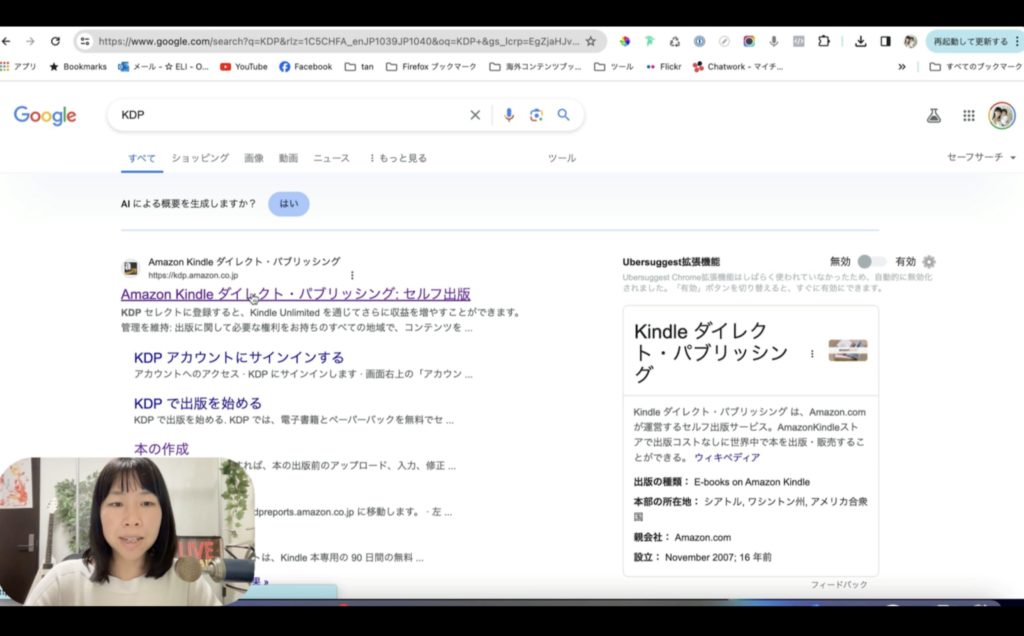This screenshot has width=1024, height=636.
Task: Switch to the ショッピング tab
Action: point(200,158)
